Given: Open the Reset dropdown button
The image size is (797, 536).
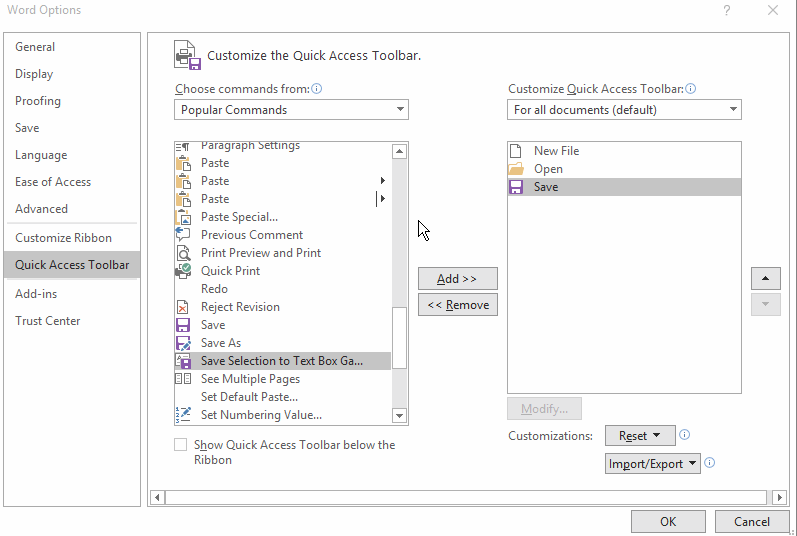Looking at the screenshot, I should [640, 435].
